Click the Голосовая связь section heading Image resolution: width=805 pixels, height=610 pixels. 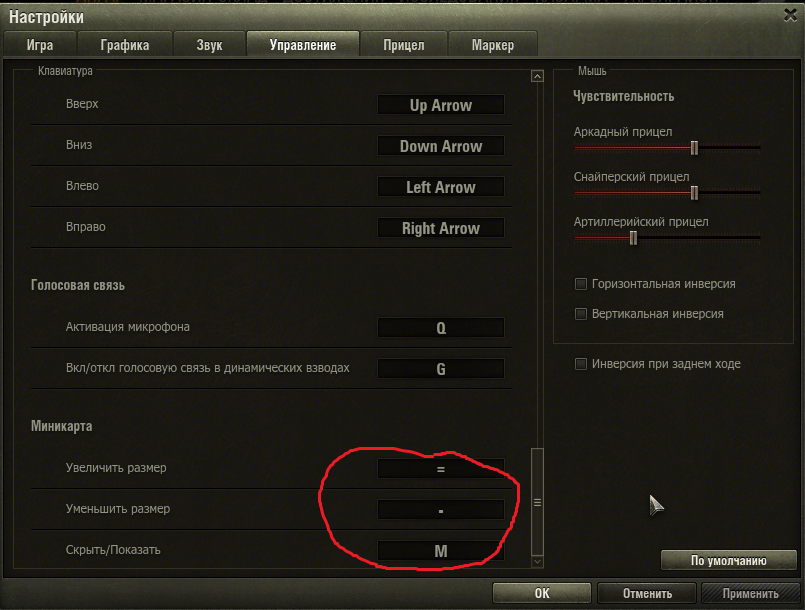point(78,285)
